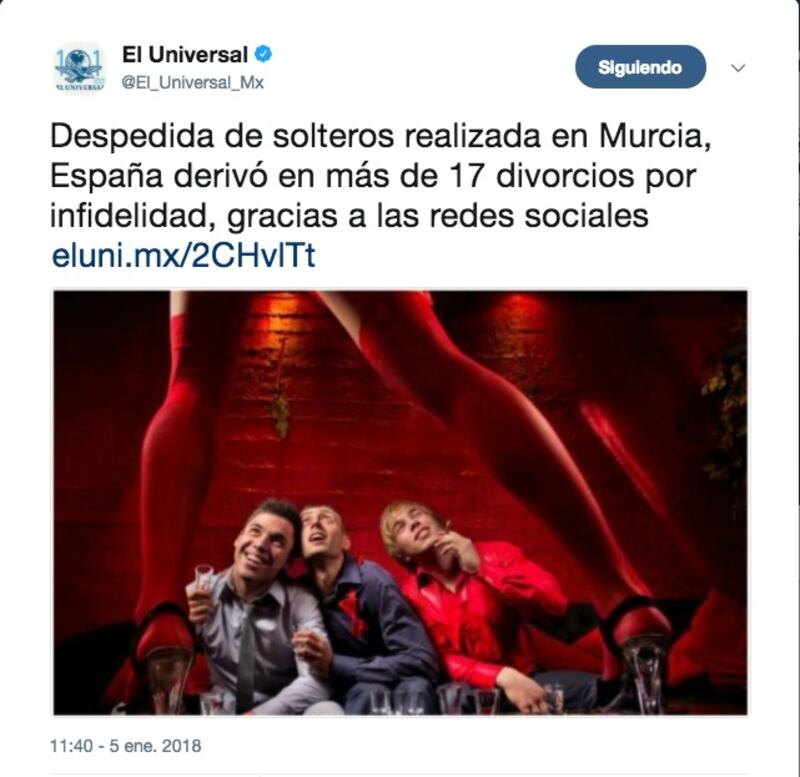Open the tweet photo of three men
The height and width of the screenshot is (777, 800).
[x=401, y=503]
